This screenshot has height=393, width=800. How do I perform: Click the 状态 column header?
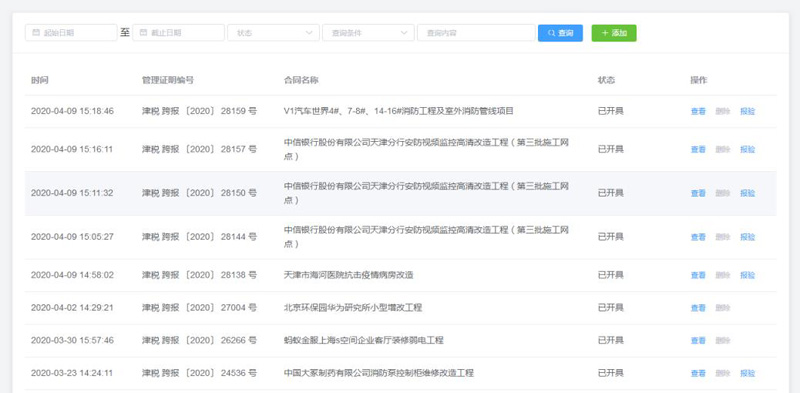(x=606, y=80)
